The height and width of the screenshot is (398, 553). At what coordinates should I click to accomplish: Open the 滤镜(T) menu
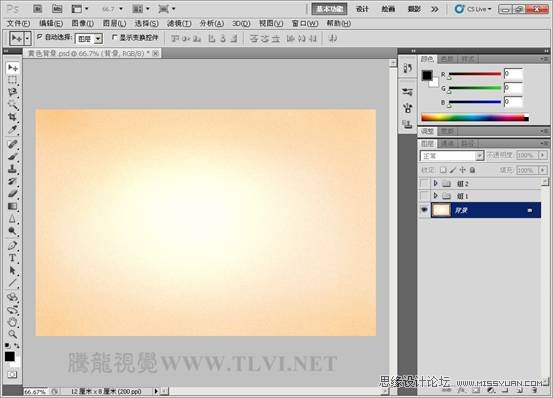click(x=179, y=23)
